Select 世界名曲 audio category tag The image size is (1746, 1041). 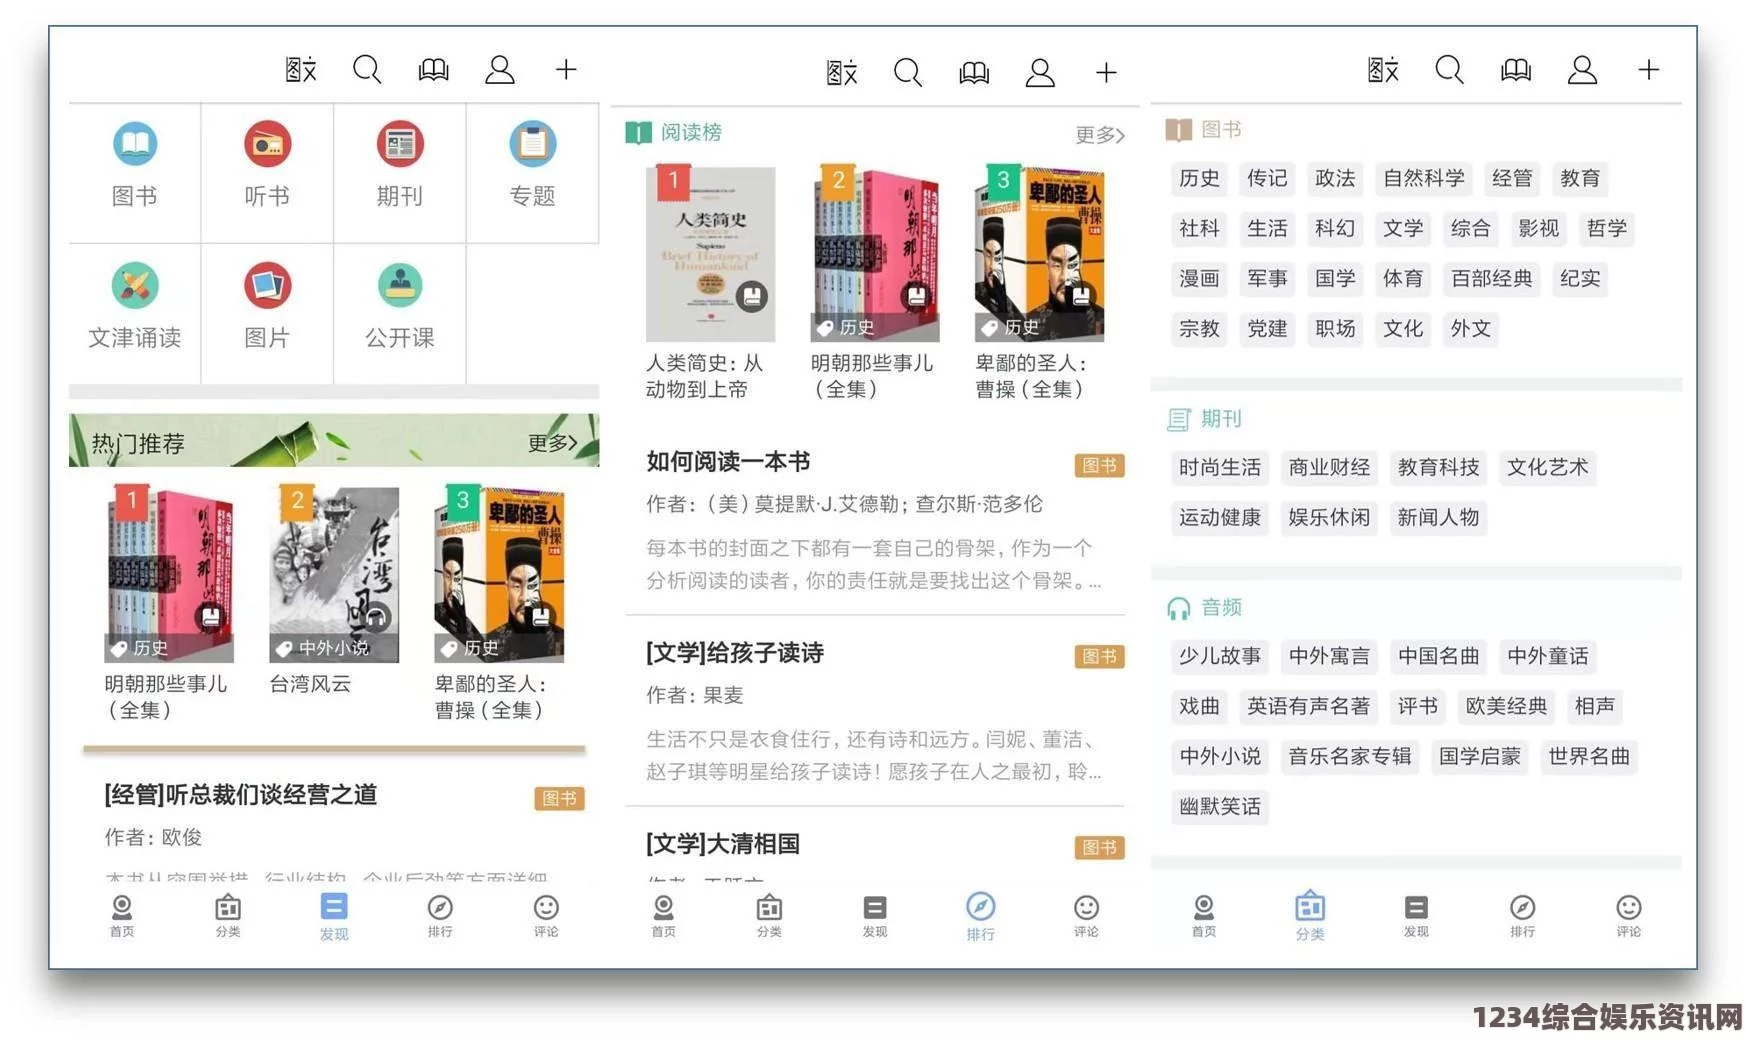click(1589, 756)
